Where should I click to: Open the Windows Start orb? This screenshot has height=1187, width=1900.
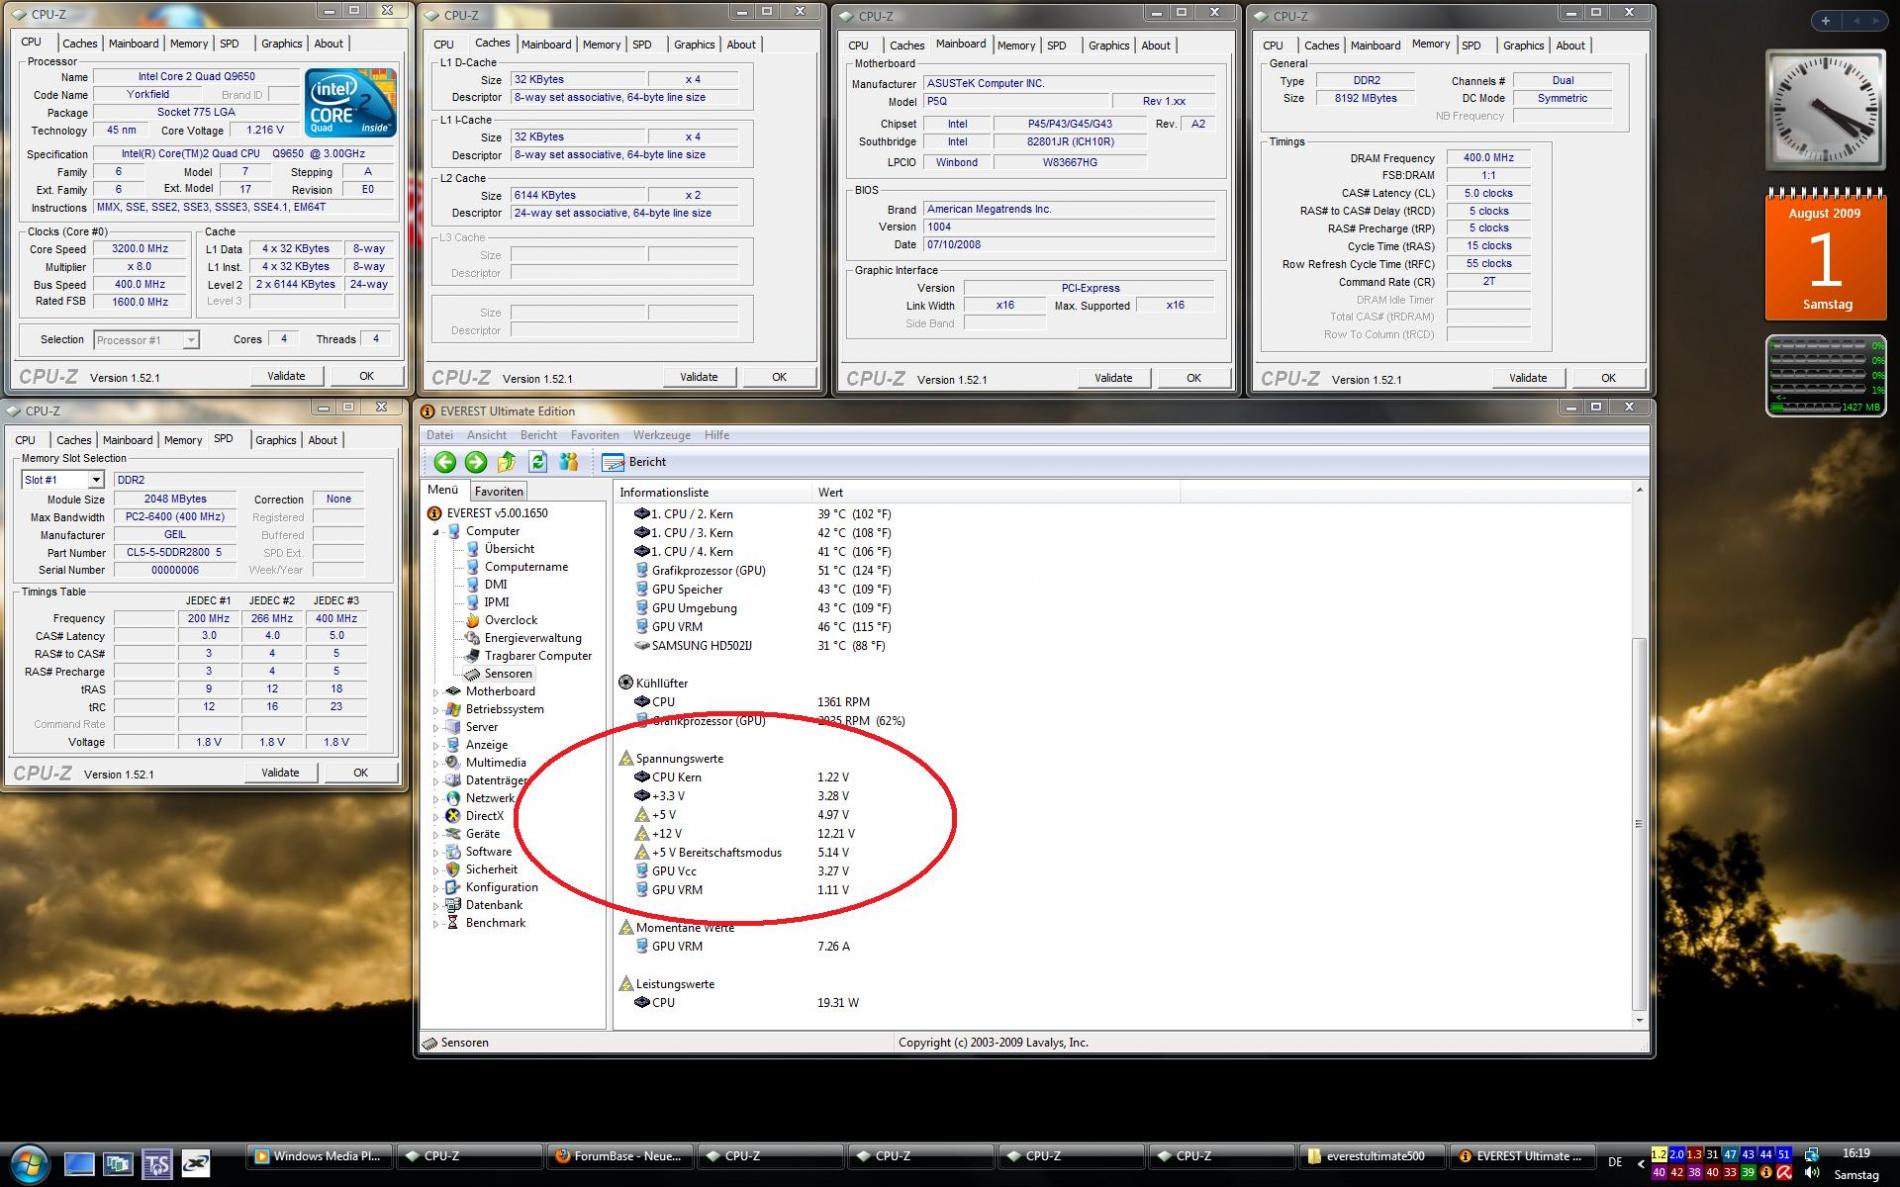(28, 1162)
